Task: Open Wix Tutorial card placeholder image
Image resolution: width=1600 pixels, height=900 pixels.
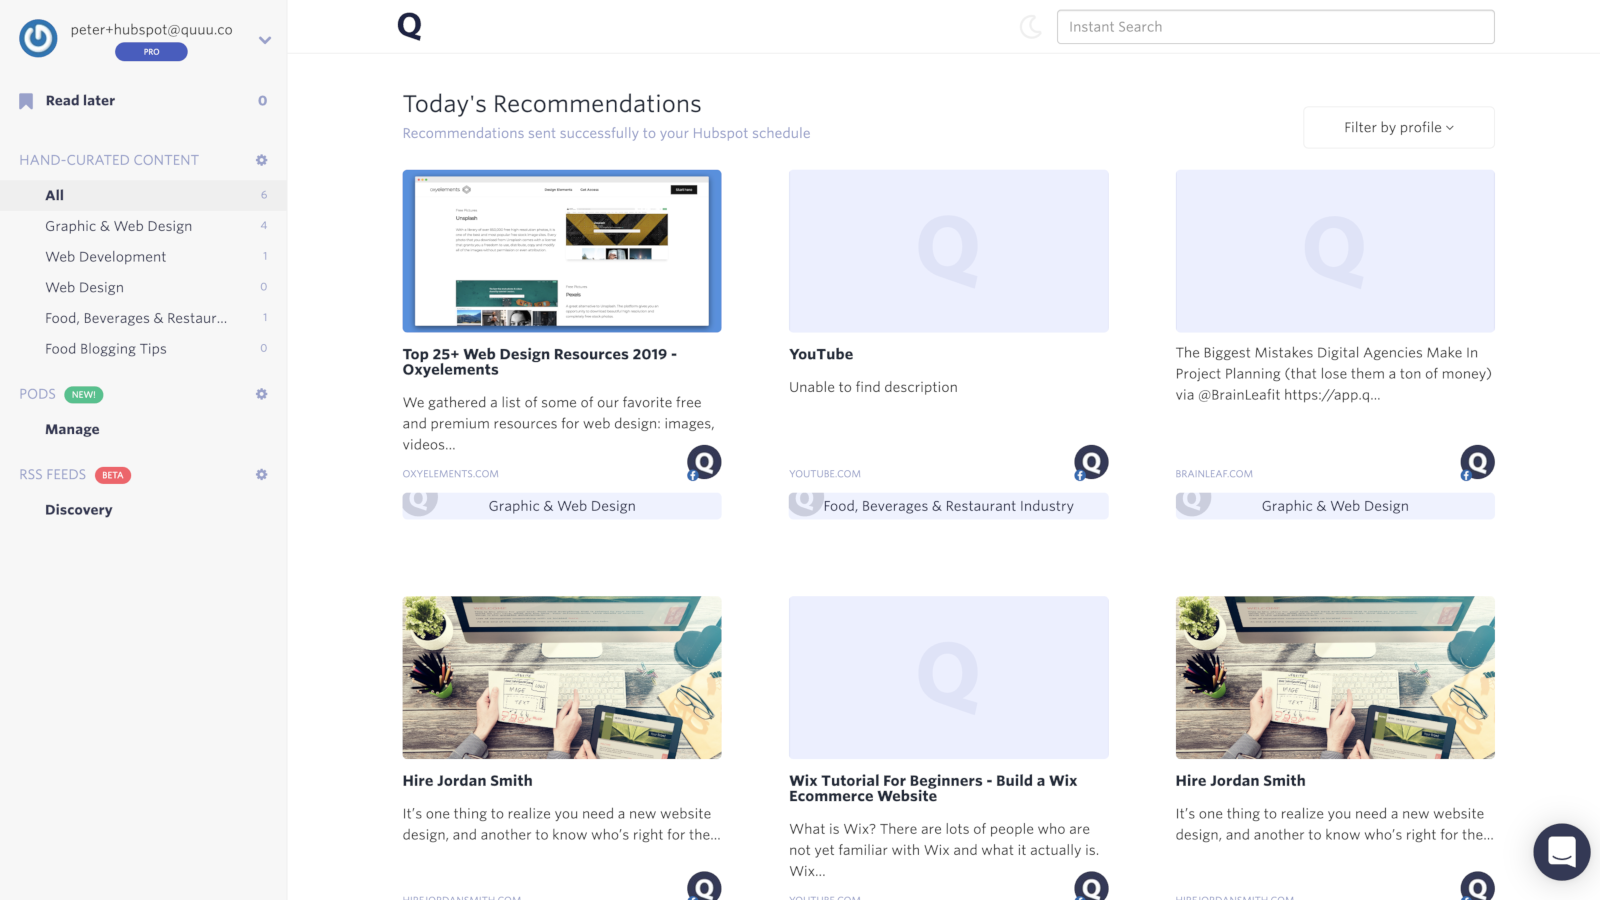Action: (948, 678)
